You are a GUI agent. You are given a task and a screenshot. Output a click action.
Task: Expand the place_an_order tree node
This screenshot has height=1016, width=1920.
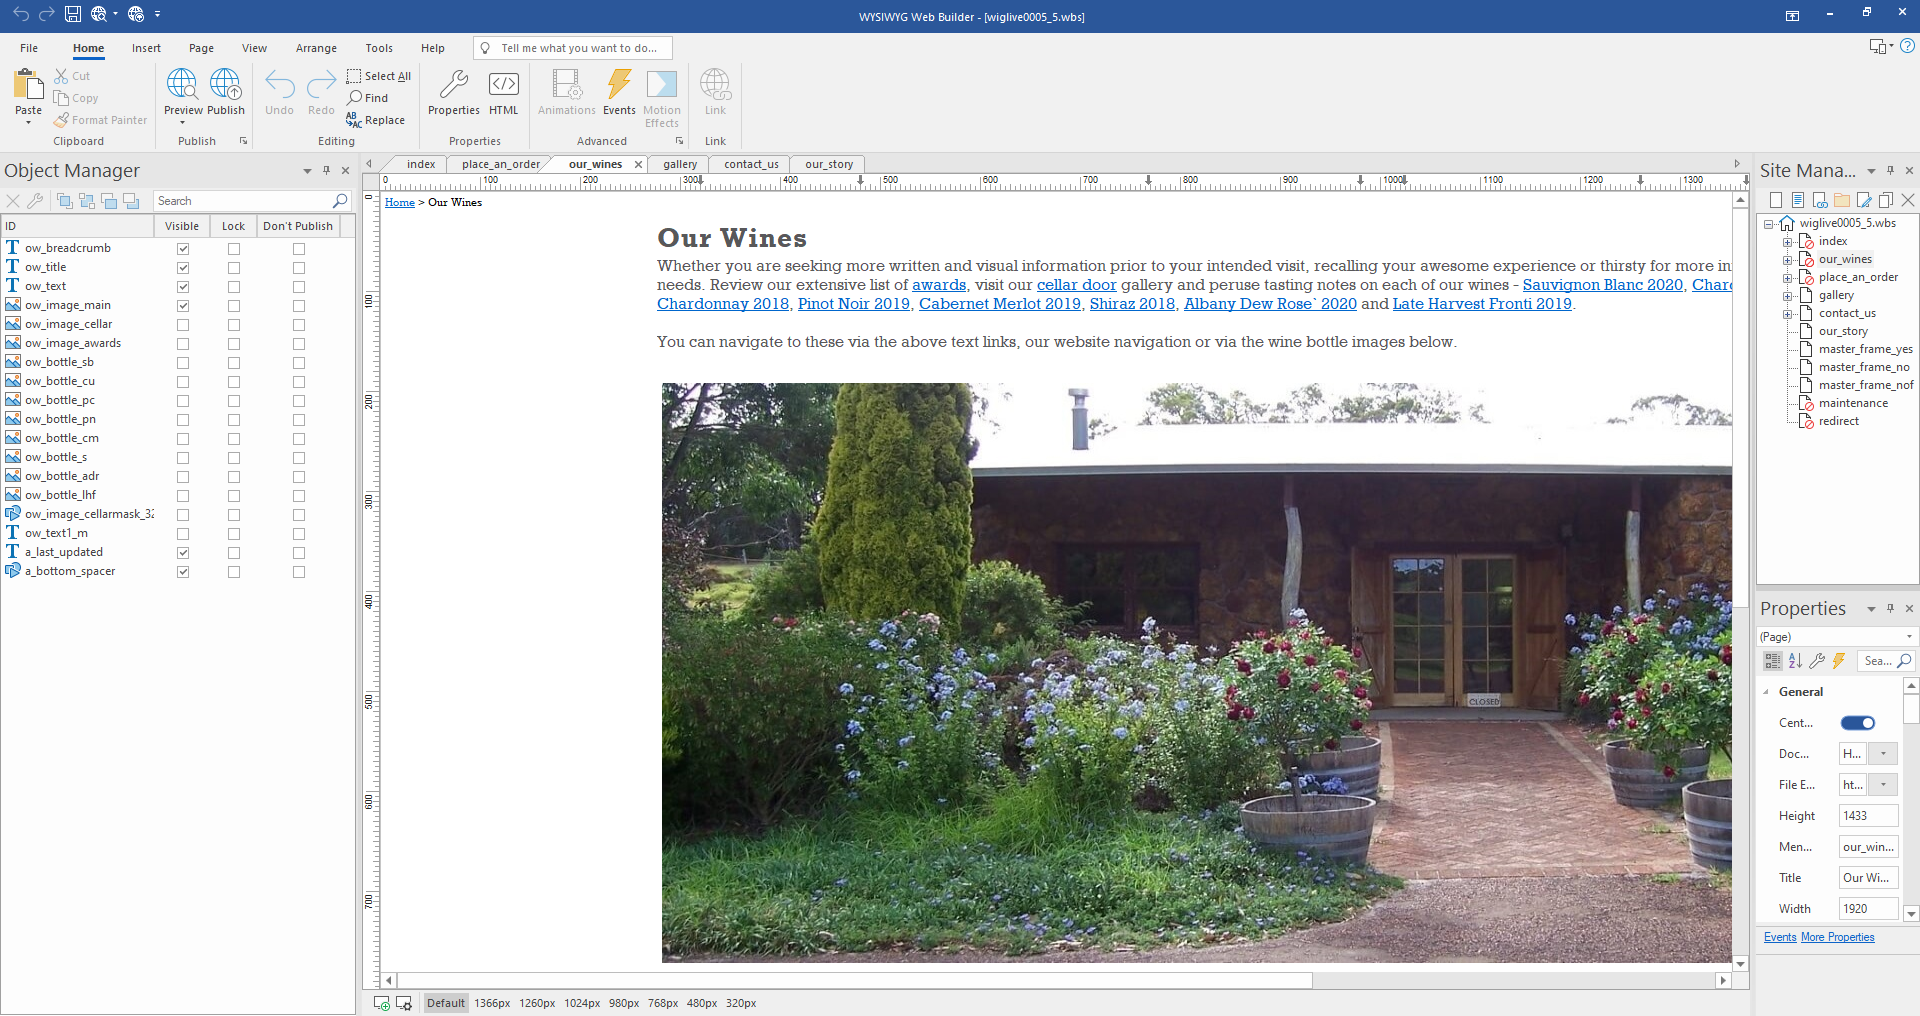click(x=1786, y=277)
